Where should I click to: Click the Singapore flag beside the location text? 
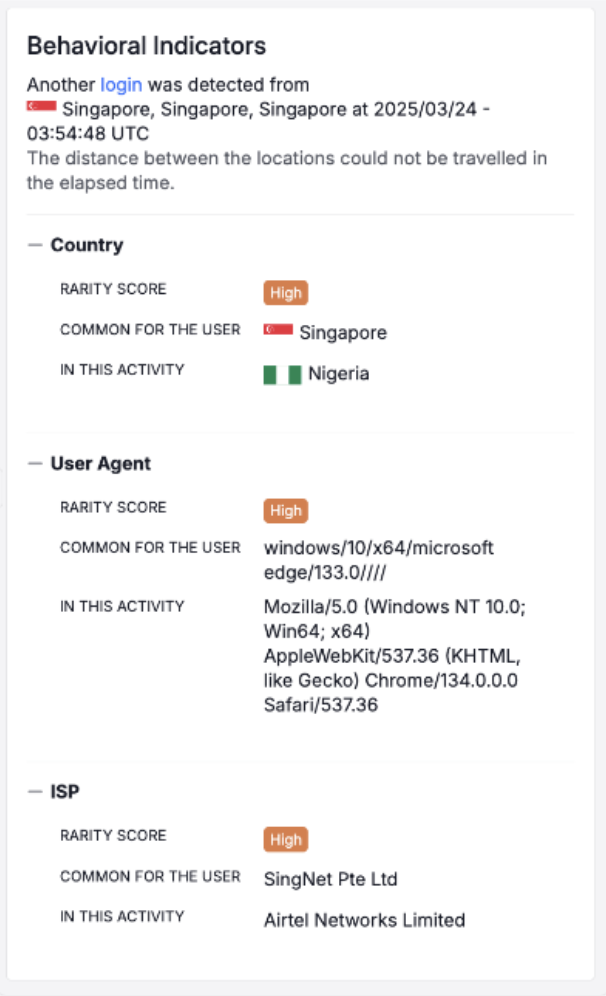[x=39, y=105]
